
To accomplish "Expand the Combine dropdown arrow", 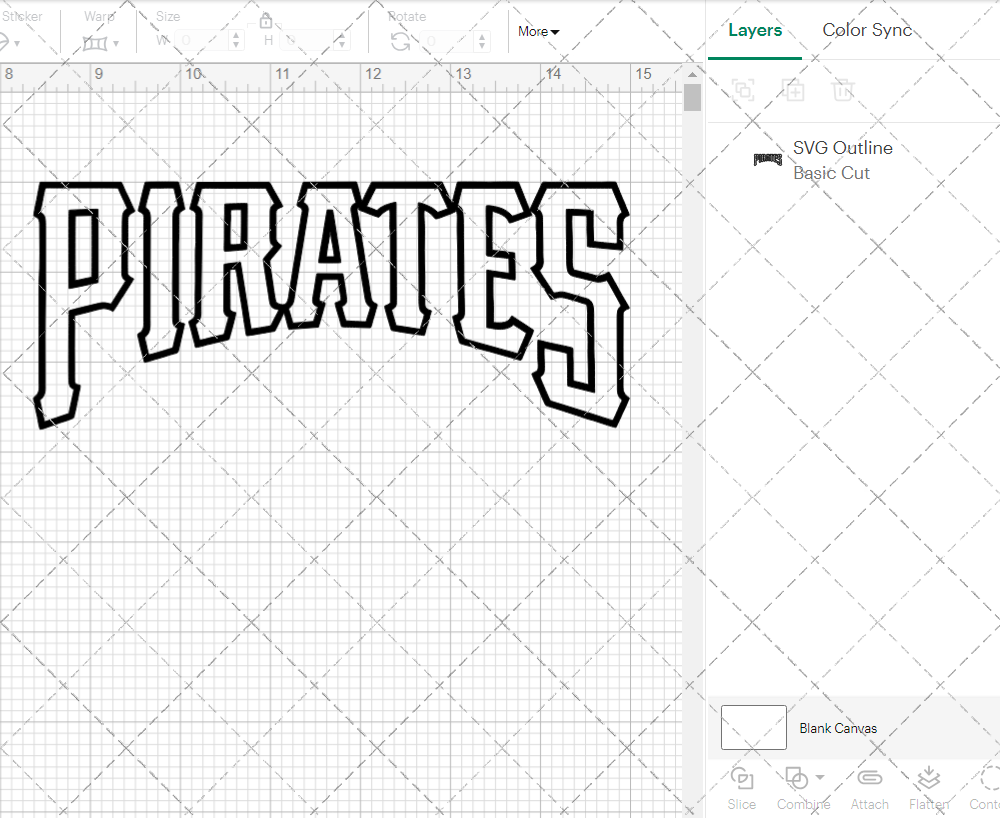I will (820, 777).
